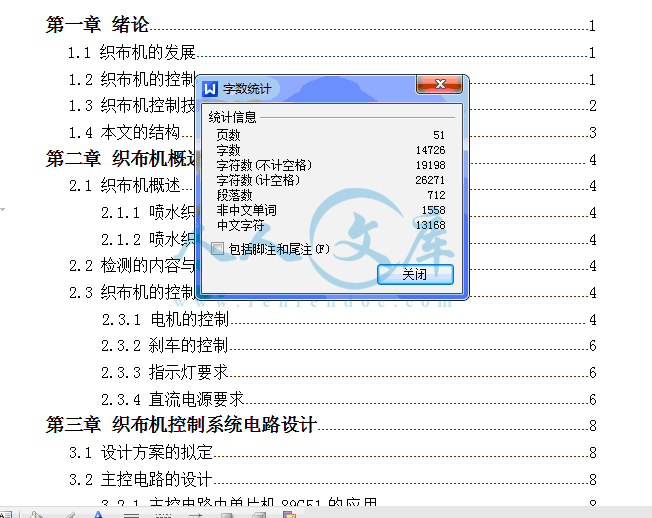Screen dimensions: 652x518
Task: Click page number of 第一章 绪论 row
Action: 592,26
